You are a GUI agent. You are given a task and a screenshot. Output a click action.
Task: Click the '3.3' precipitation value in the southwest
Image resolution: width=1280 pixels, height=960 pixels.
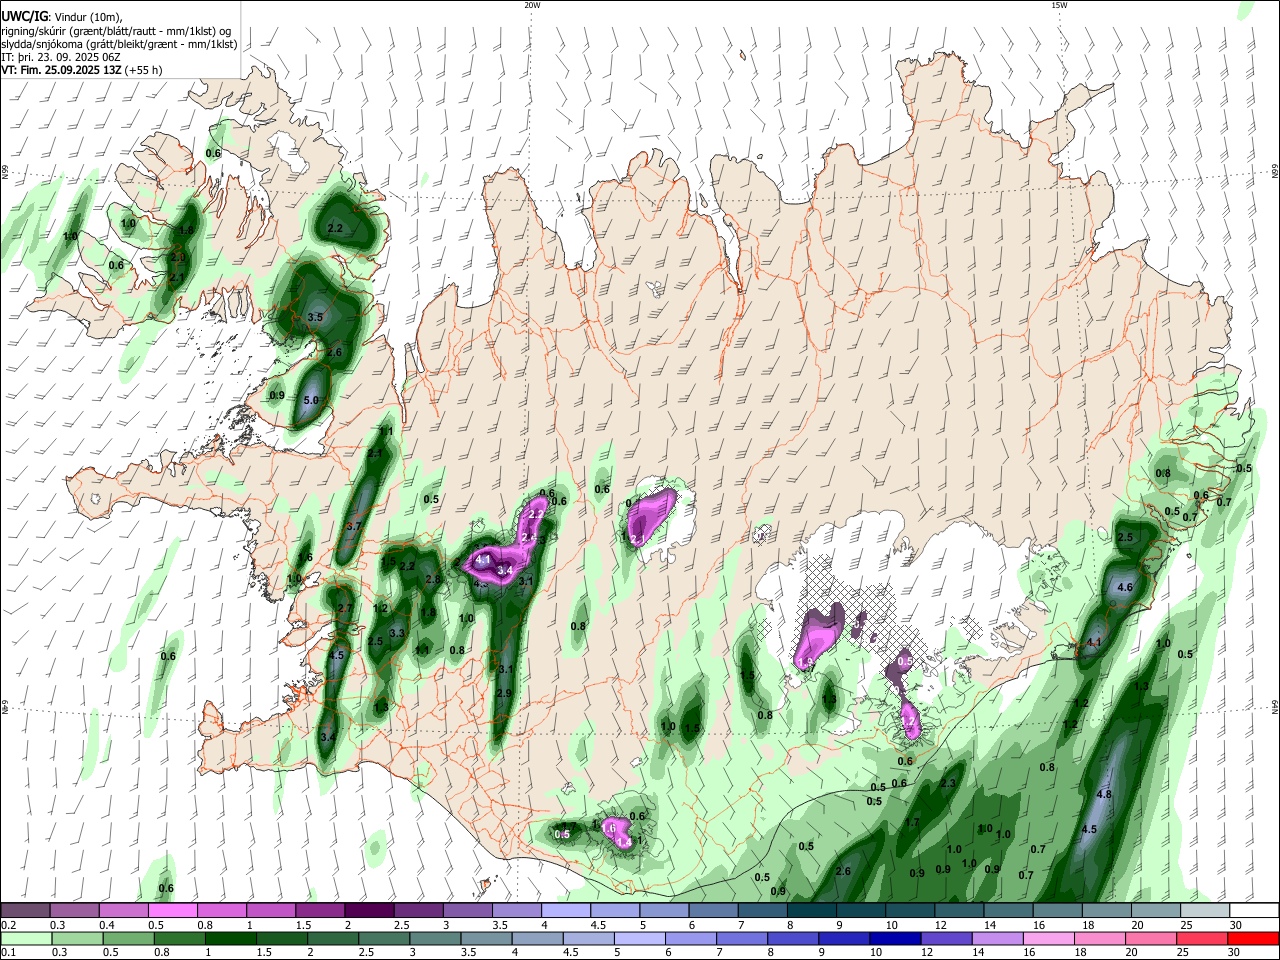[x=397, y=633]
